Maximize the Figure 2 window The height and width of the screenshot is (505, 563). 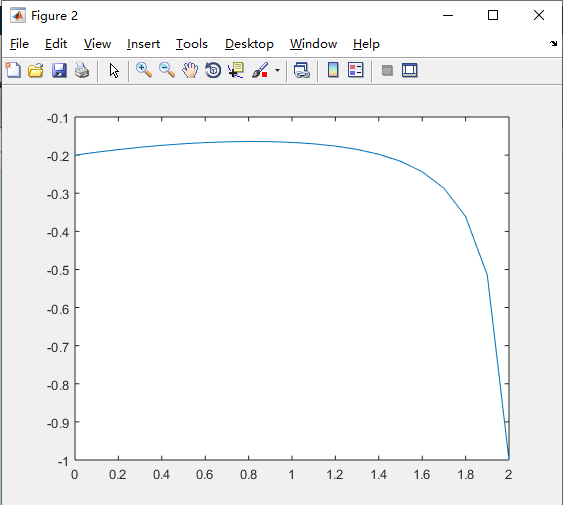click(x=493, y=15)
